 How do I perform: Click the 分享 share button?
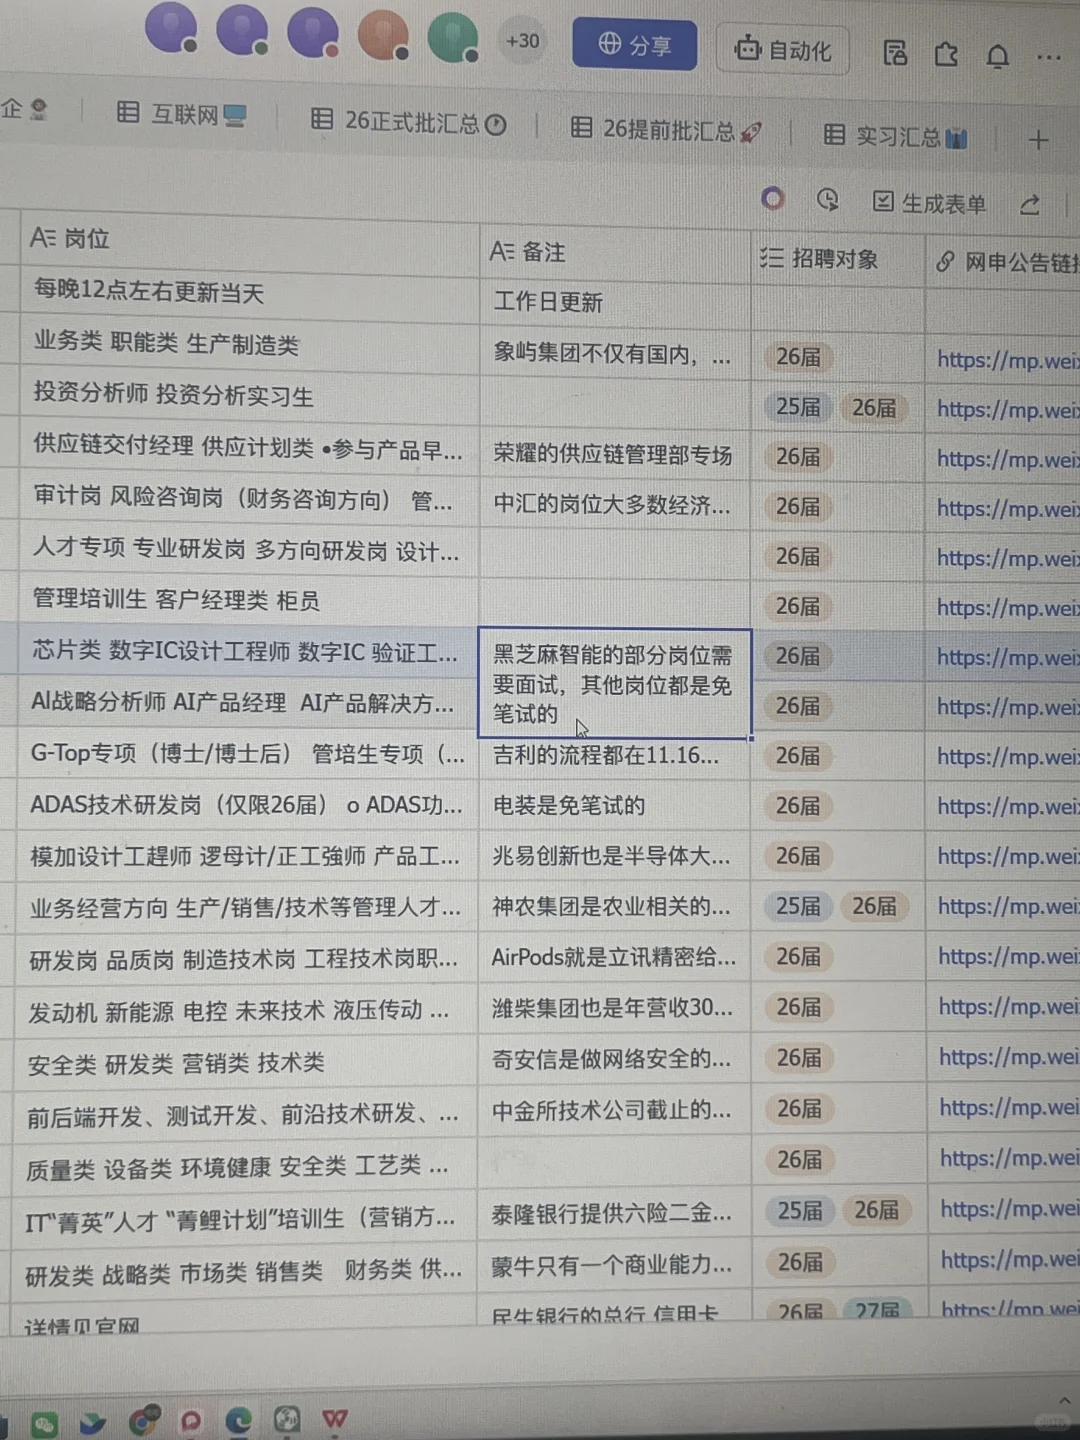click(634, 44)
